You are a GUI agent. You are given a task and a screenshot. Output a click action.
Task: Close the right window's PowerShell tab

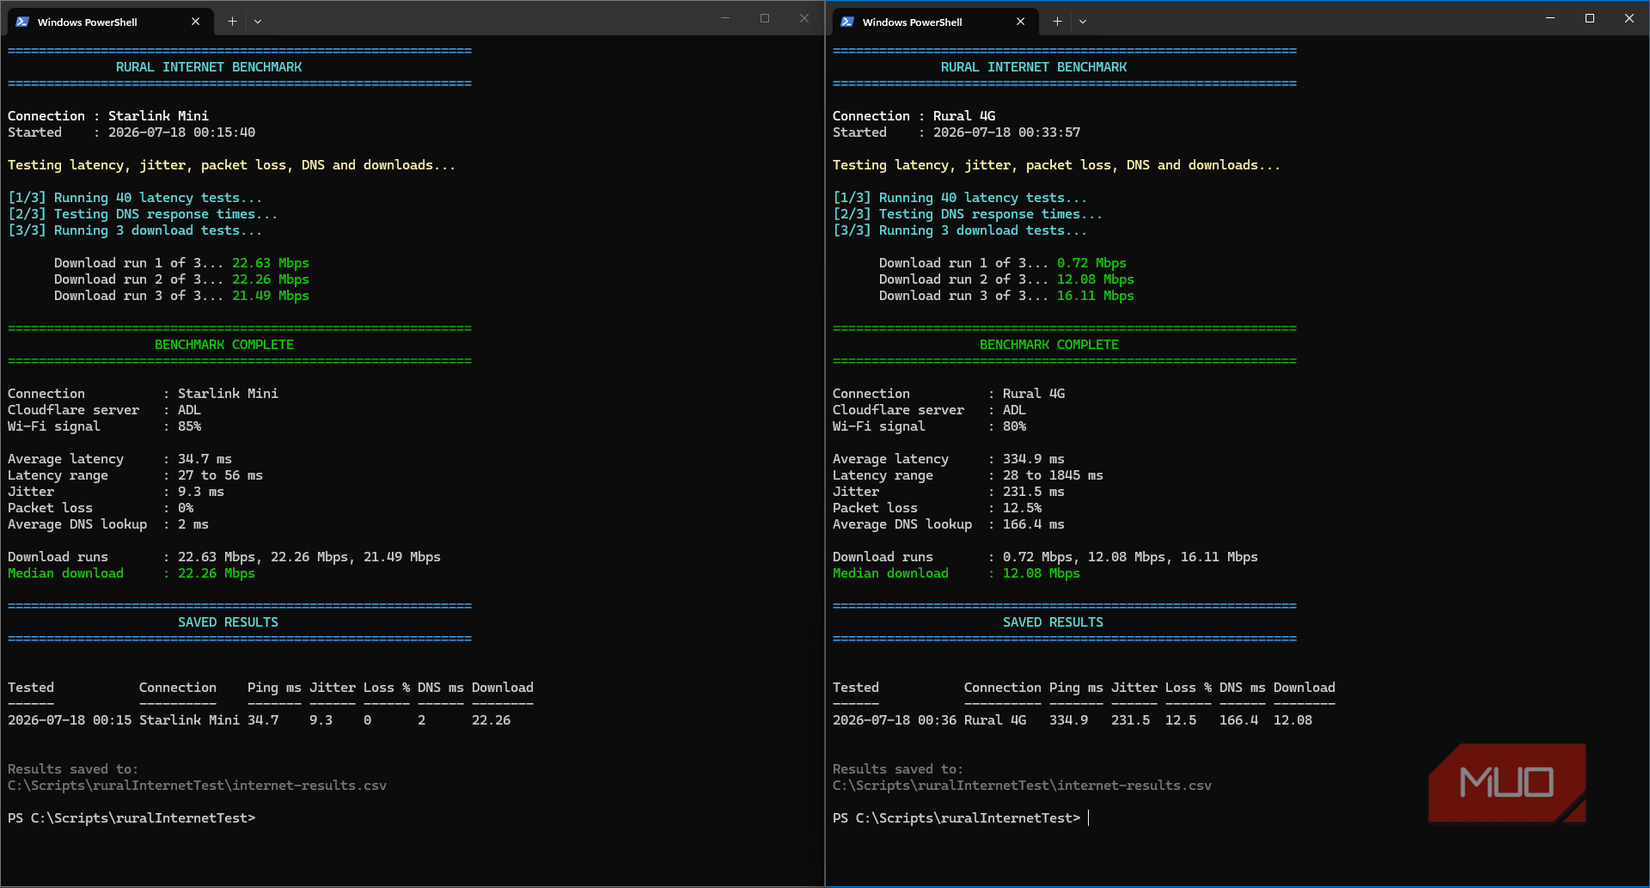(x=1020, y=21)
